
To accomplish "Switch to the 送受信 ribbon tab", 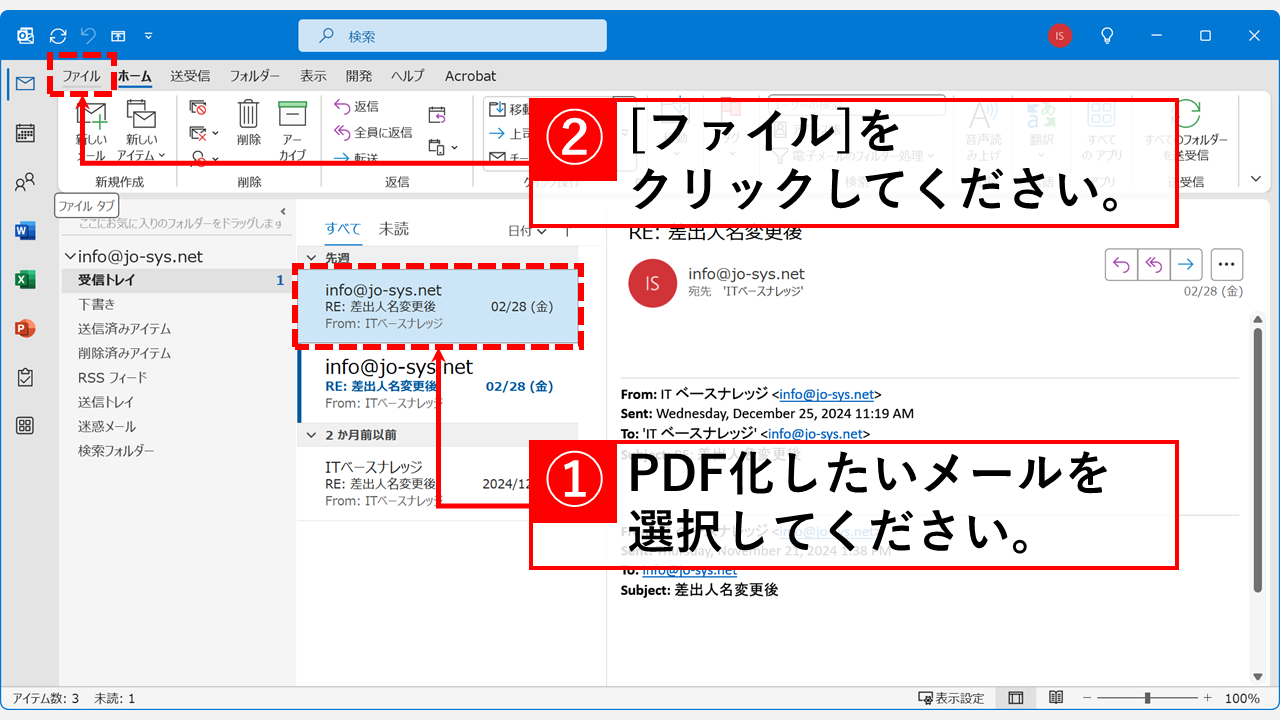I will coord(188,75).
